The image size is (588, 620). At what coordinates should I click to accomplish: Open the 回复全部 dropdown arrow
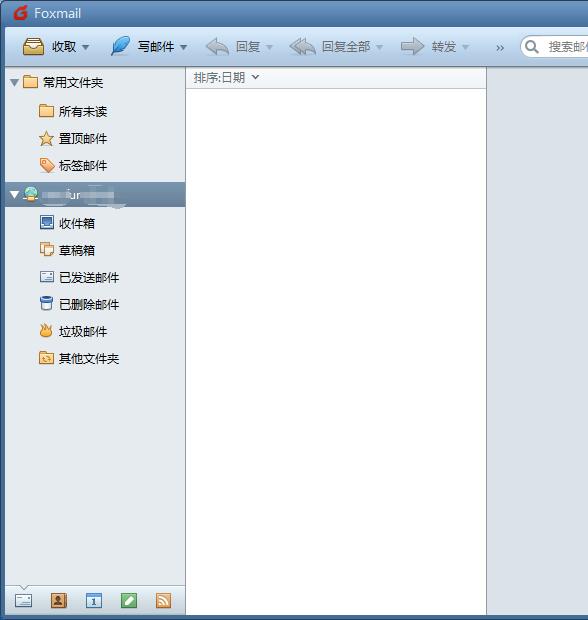tap(380, 47)
